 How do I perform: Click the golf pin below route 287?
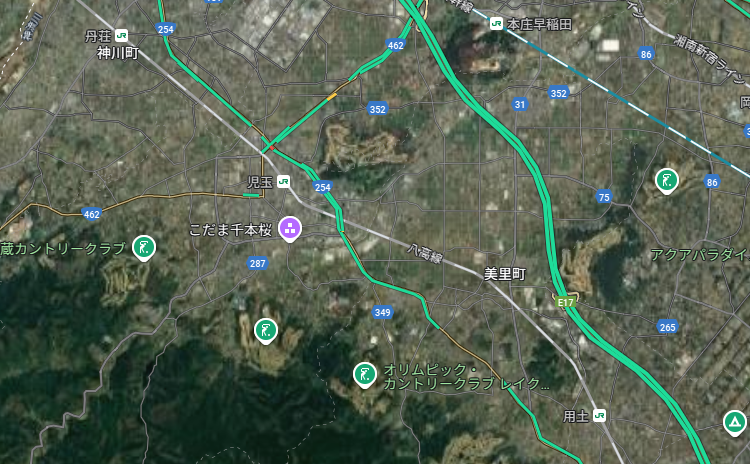point(266,331)
